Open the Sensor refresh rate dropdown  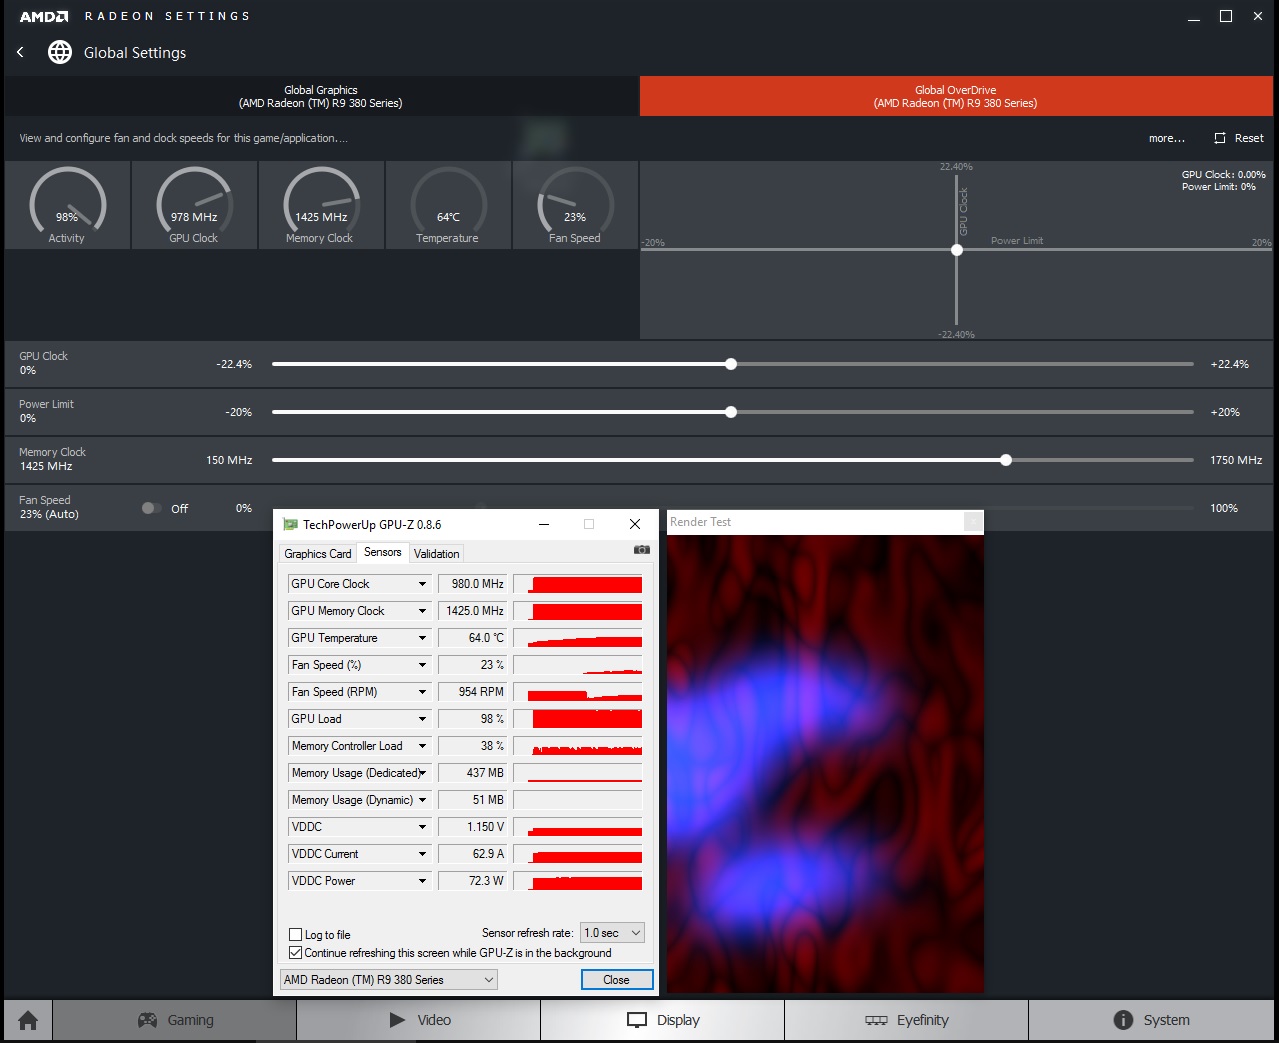point(613,933)
